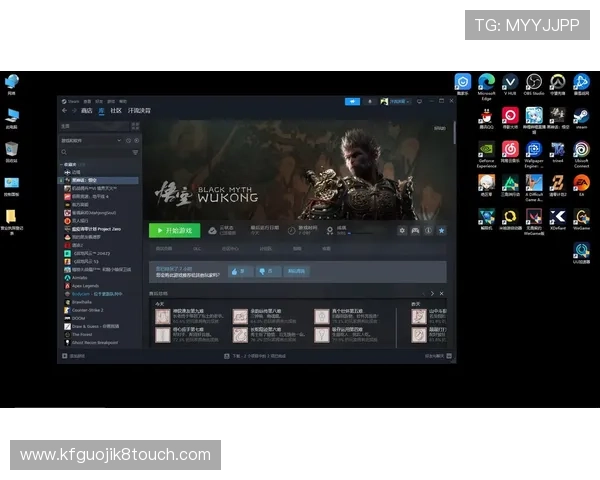
Task: Click the green Start Game (开始游戏) button
Action: point(175,230)
